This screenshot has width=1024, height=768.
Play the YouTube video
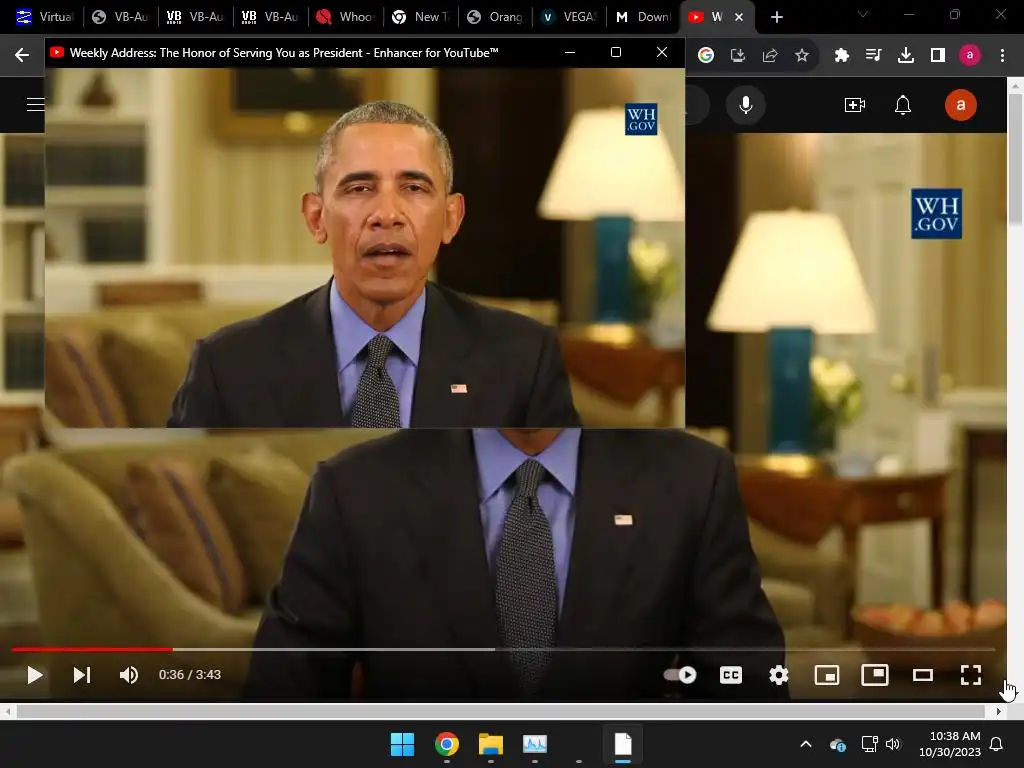click(35, 675)
